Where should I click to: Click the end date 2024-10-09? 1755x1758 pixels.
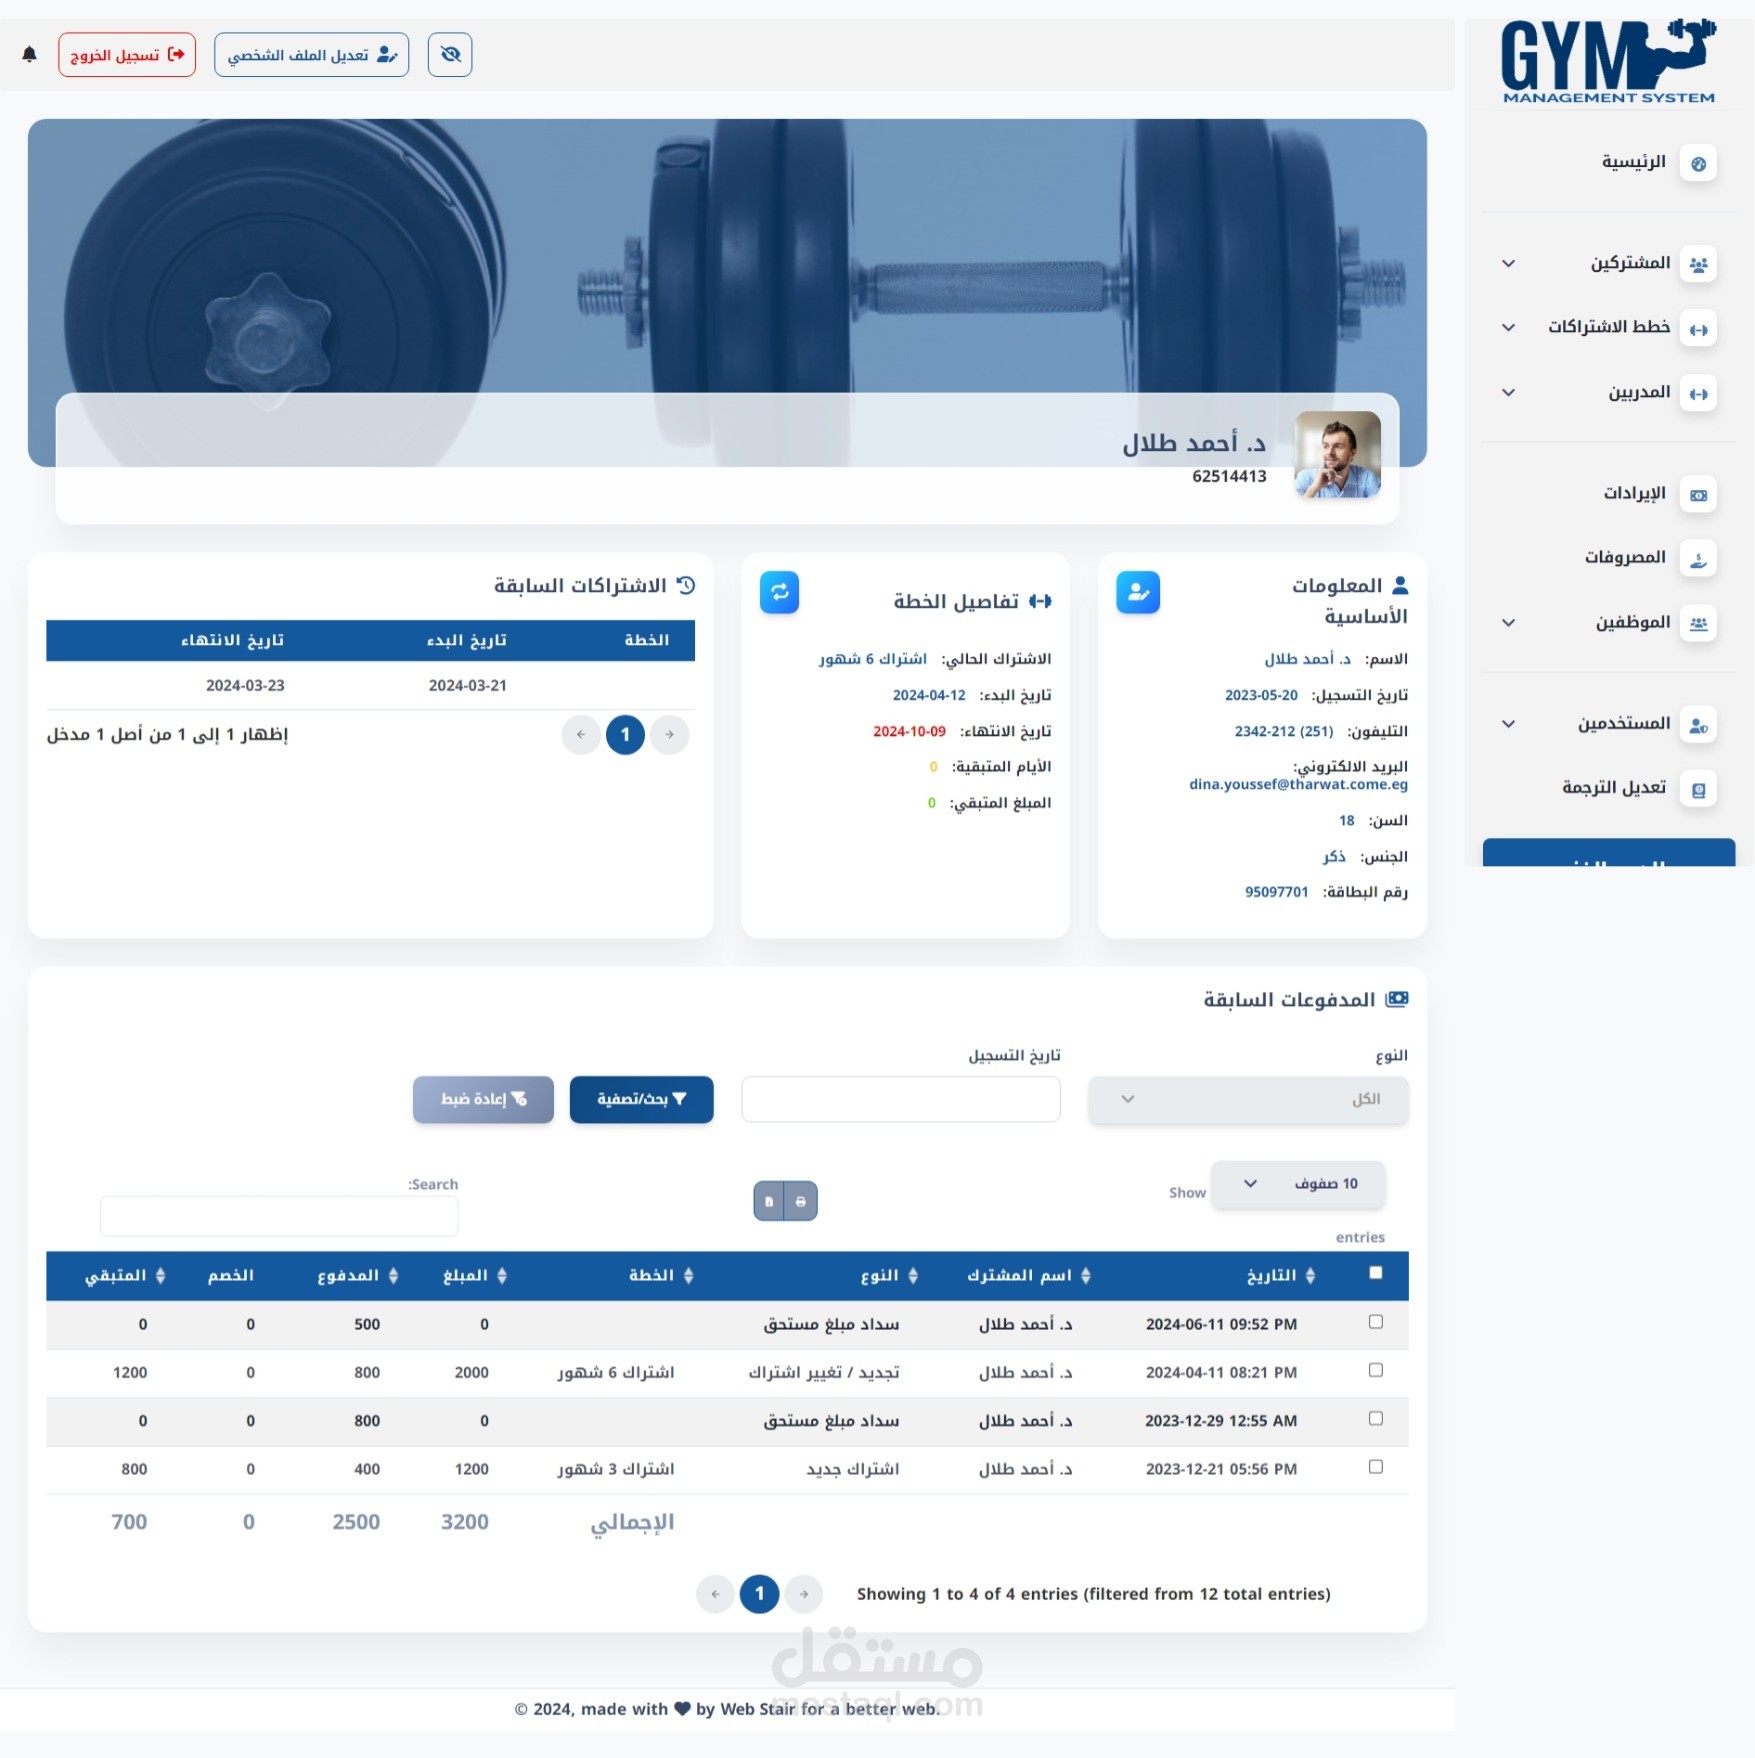coord(909,732)
